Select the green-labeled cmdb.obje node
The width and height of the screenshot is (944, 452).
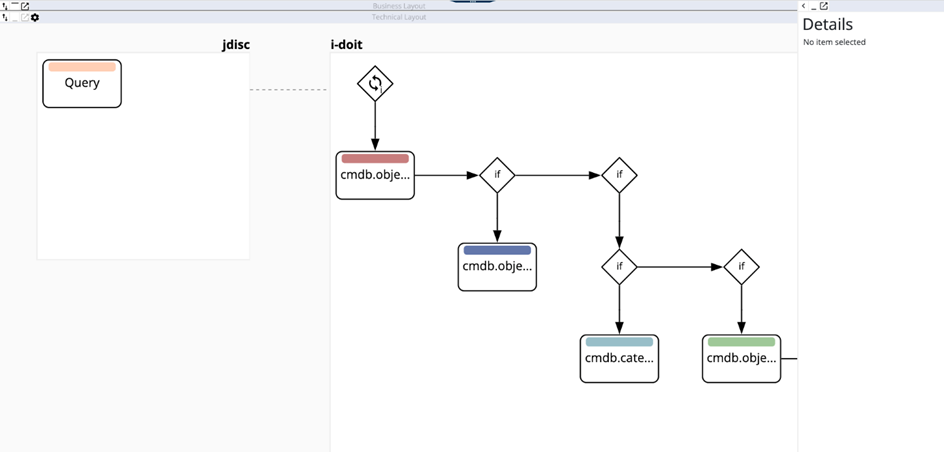coord(741,359)
